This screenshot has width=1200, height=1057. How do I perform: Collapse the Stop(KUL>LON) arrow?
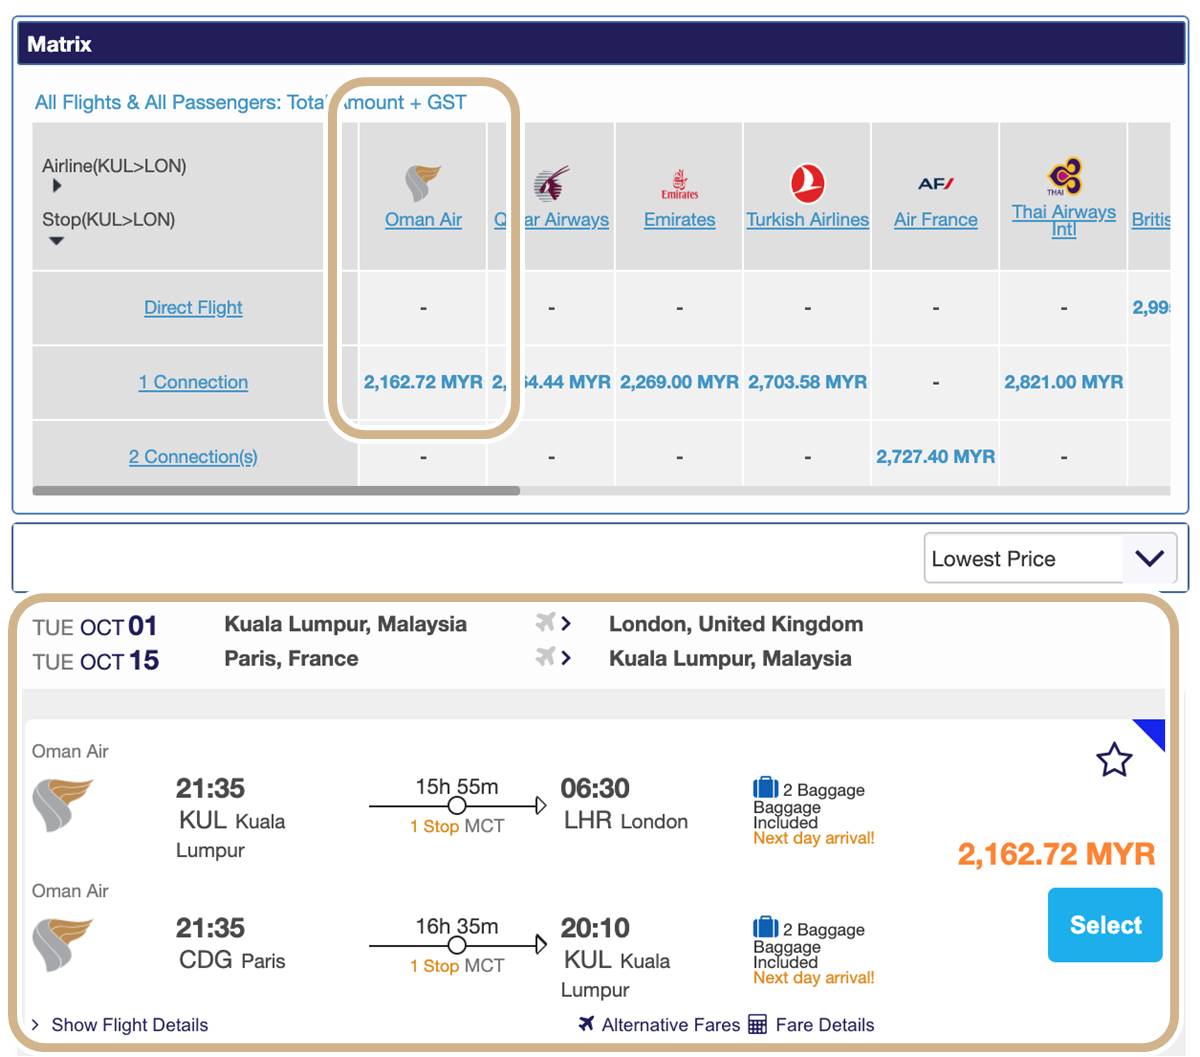coord(57,240)
